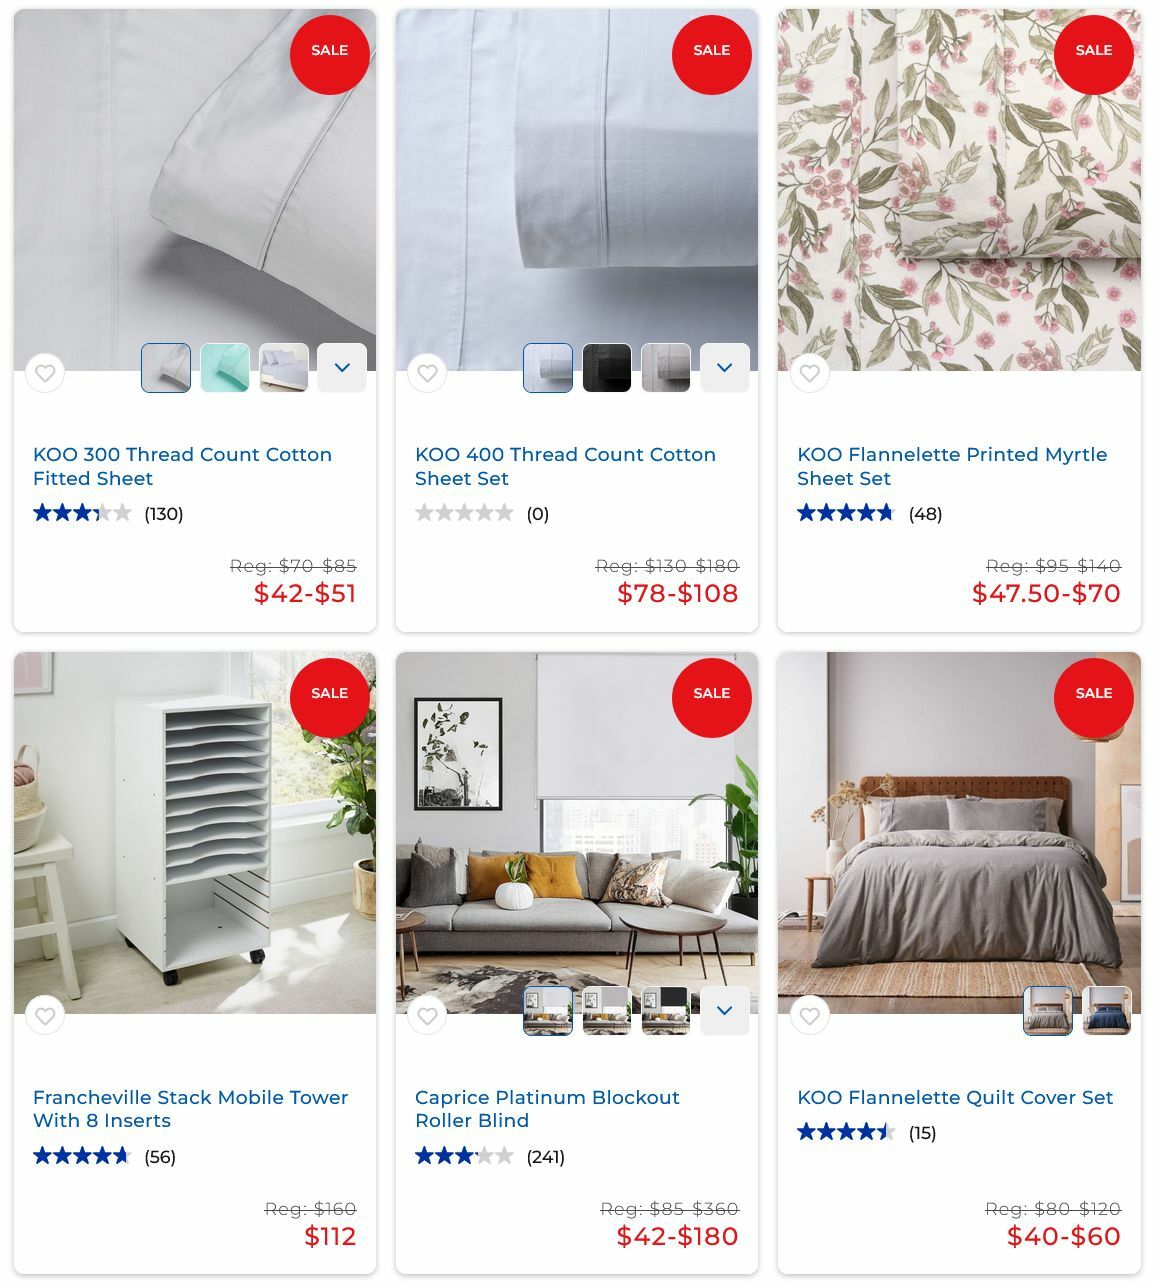Choose the black swatch for KOO 400 Sheet Set
Image resolution: width=1158 pixels, height=1283 pixels.
point(607,368)
